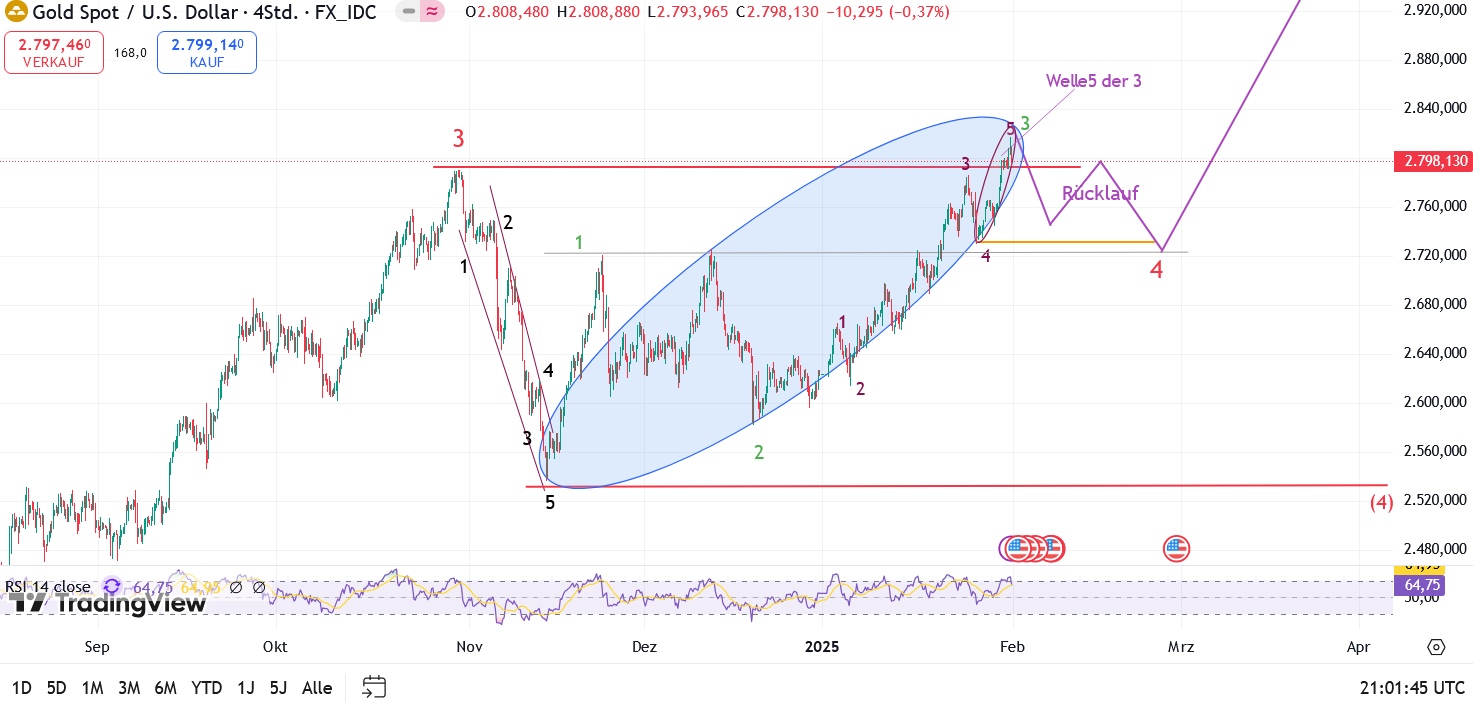1473x709 pixels.
Task: Select the YTD time range
Action: [207, 688]
